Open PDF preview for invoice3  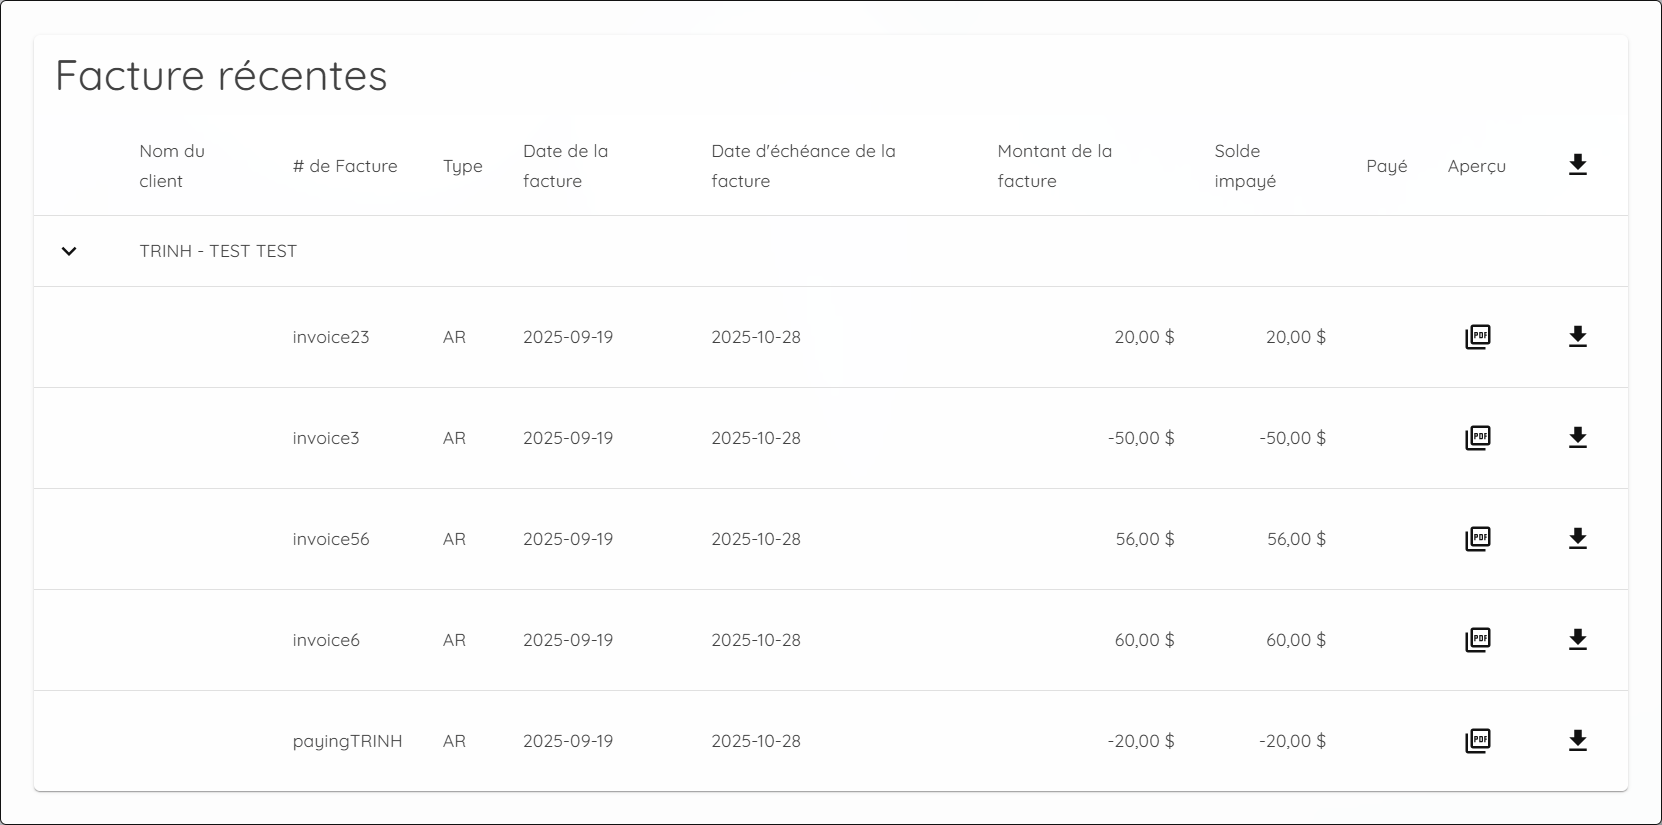point(1477,438)
